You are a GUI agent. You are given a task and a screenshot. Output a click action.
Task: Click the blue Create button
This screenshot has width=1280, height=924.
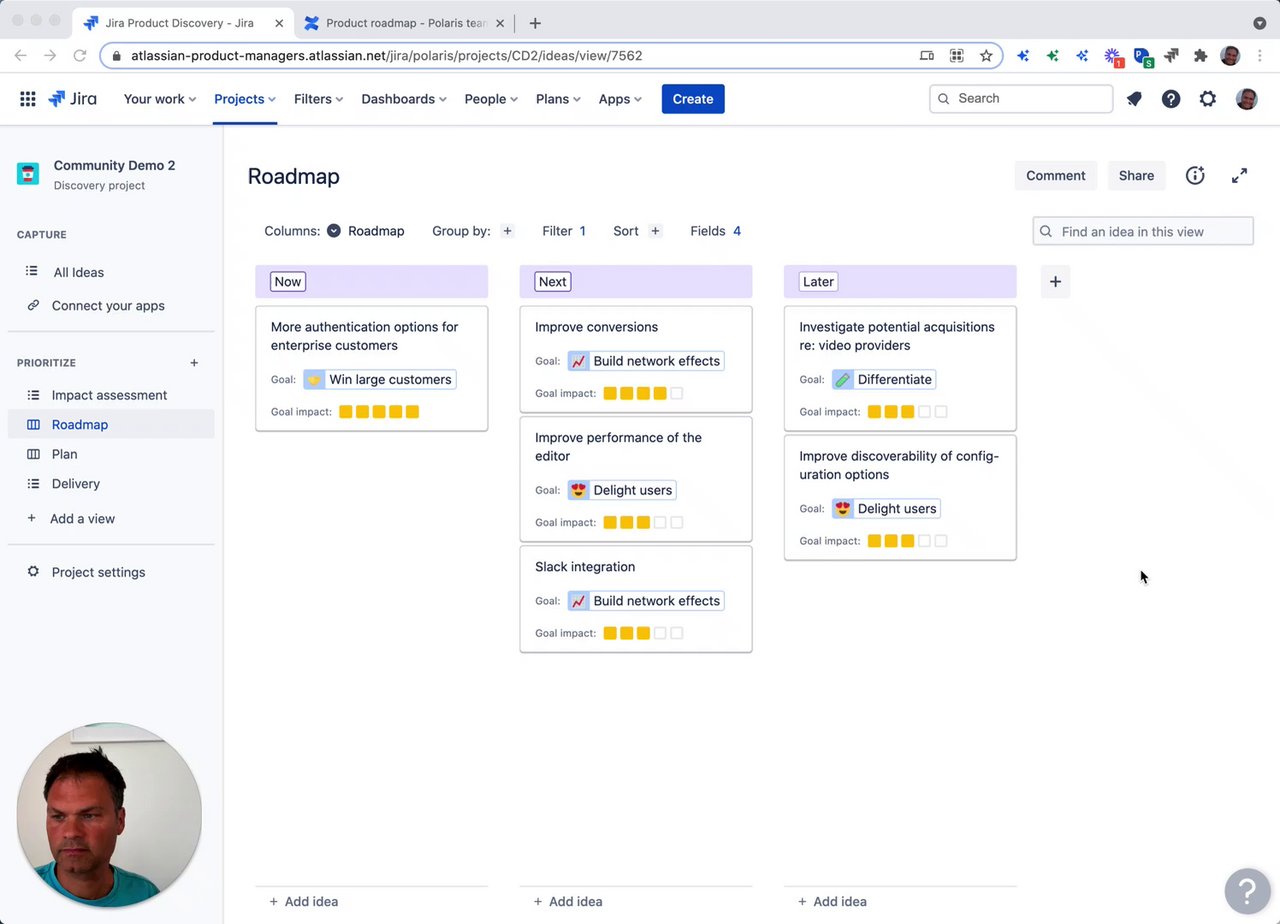[693, 99]
